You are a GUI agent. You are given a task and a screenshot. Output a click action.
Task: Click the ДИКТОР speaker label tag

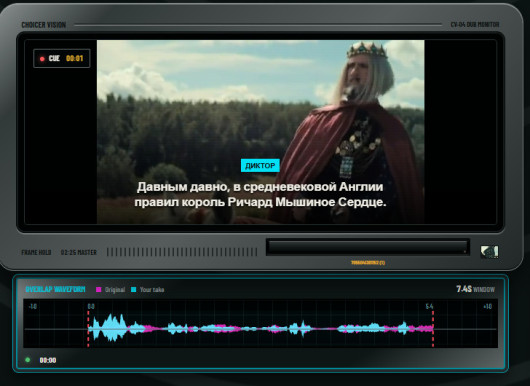pyautogui.click(x=260, y=165)
